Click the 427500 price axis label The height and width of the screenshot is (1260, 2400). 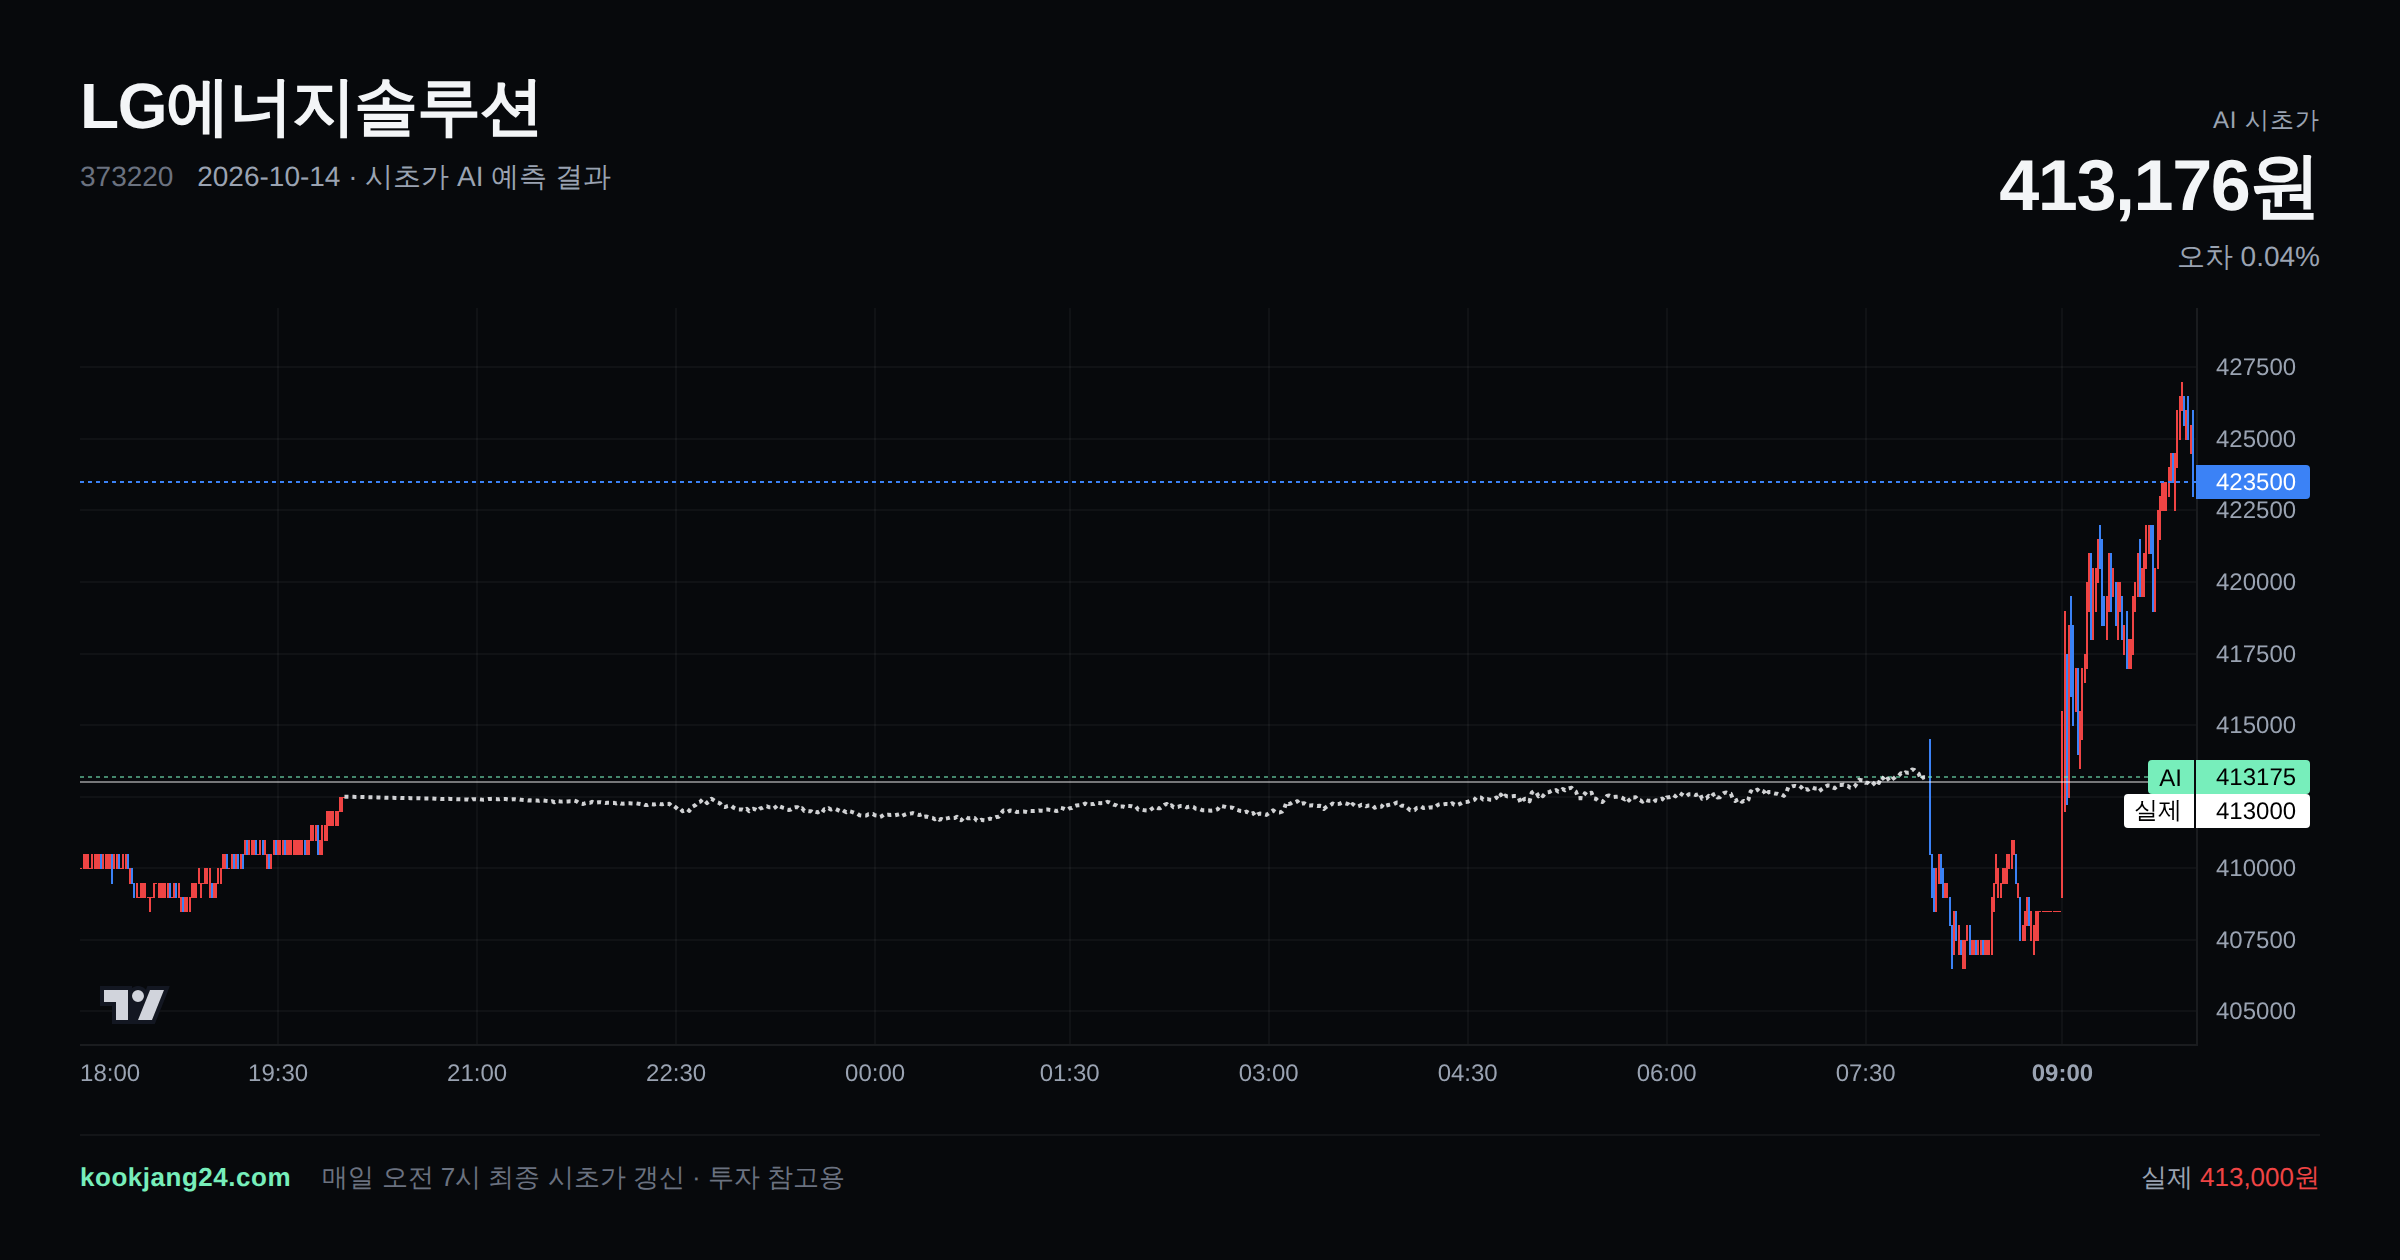pyautogui.click(x=2255, y=367)
